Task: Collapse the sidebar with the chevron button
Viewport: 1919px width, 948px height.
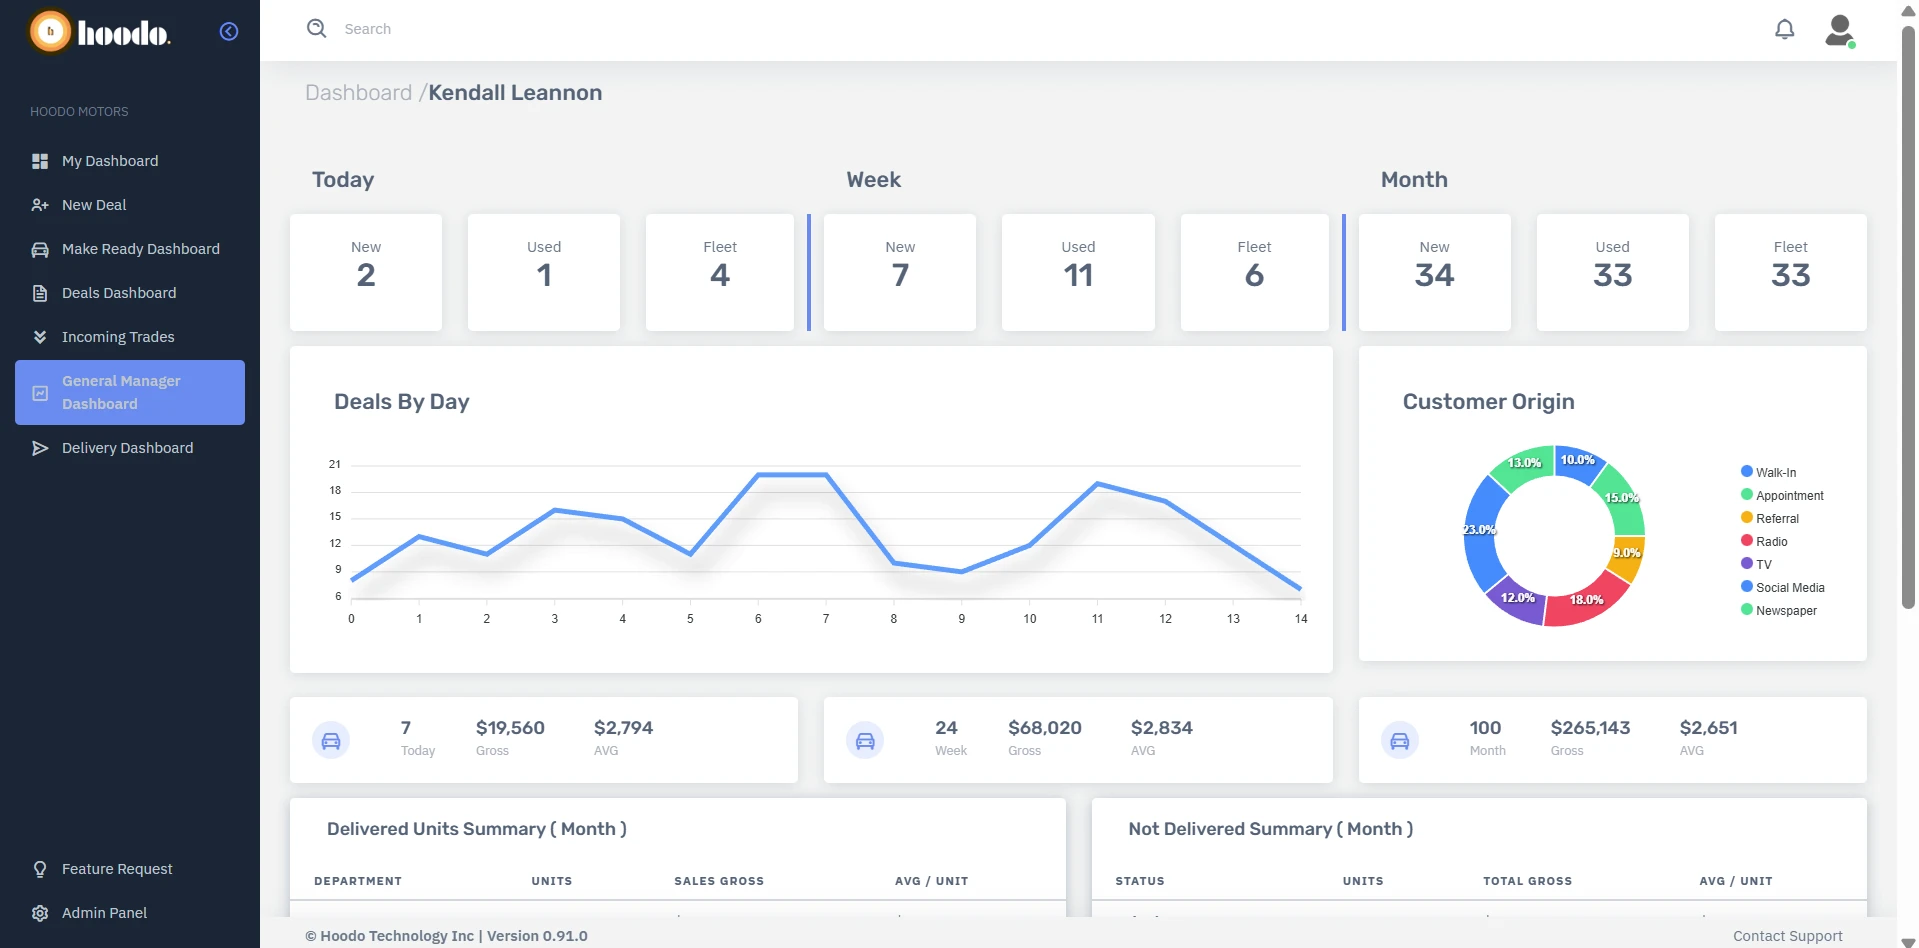Action: 228,31
